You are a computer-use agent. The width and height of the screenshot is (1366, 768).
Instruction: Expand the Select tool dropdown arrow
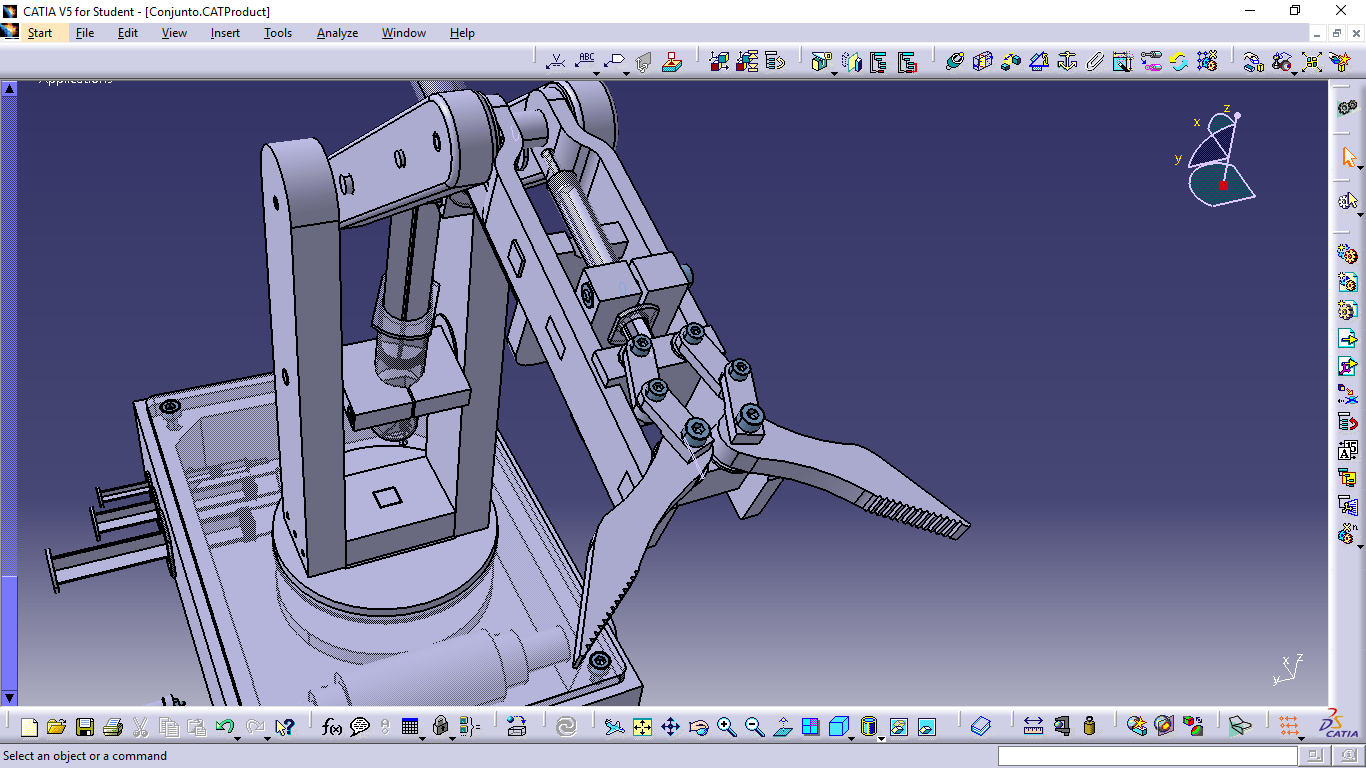pyautogui.click(x=1361, y=167)
